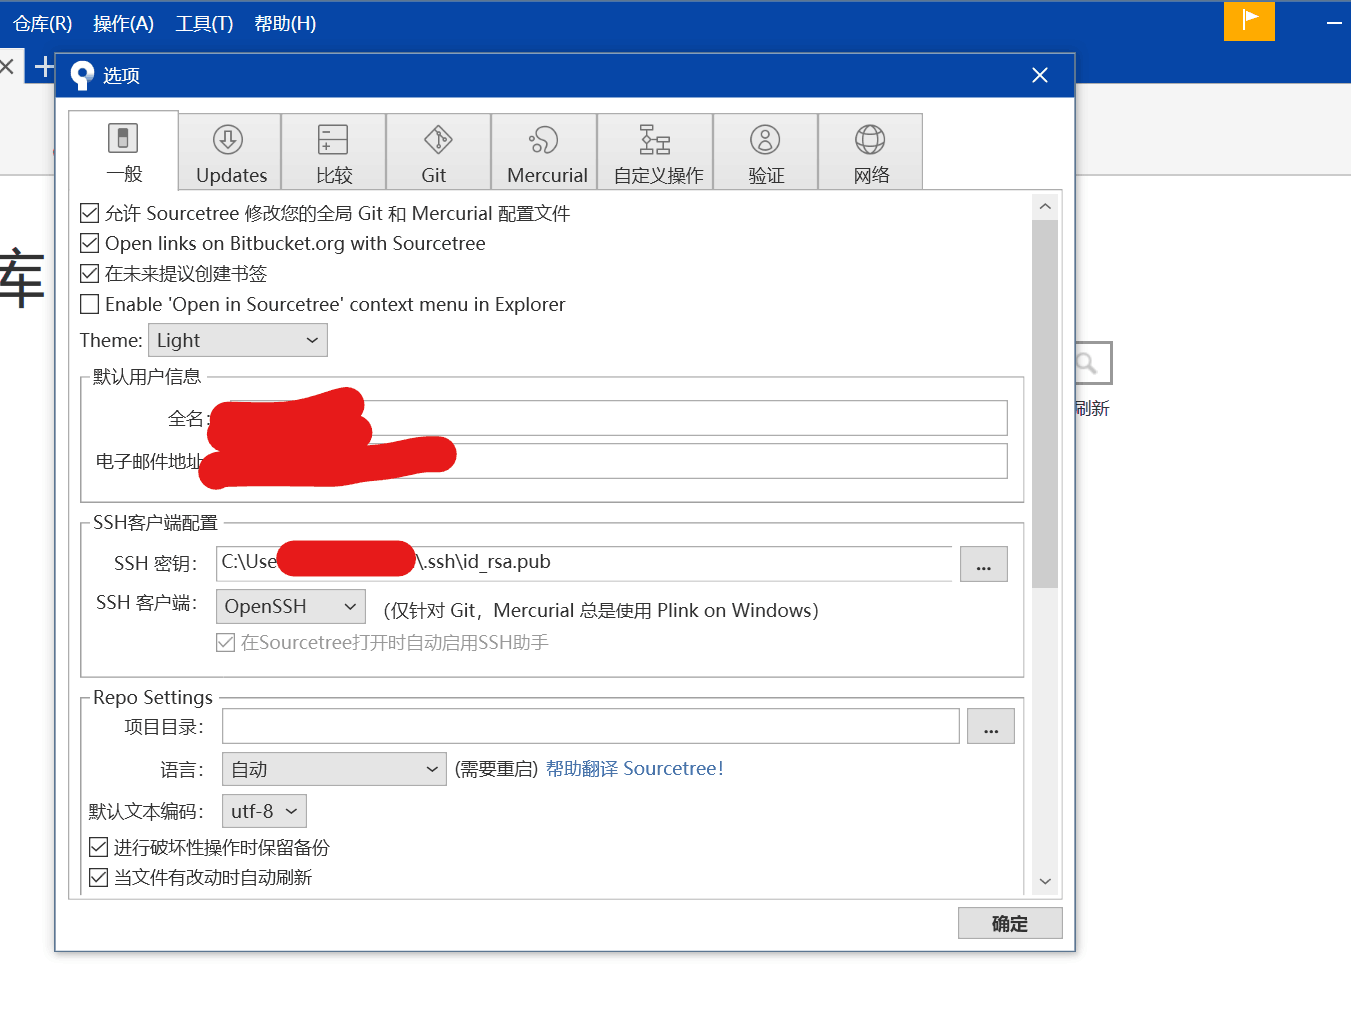Browse for SSH key using the ... button
1351x1009 pixels.
[983, 564]
